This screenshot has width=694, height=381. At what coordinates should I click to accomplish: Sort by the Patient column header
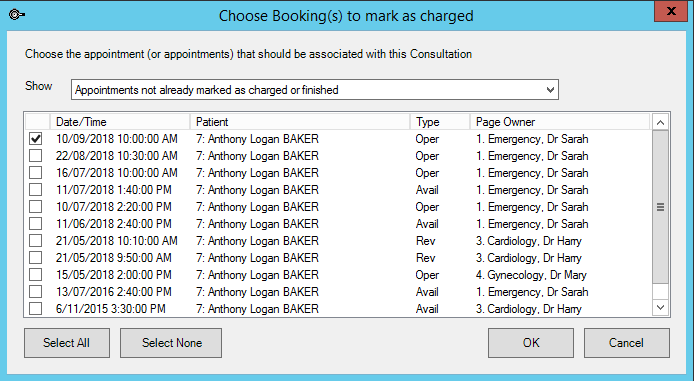click(300, 122)
